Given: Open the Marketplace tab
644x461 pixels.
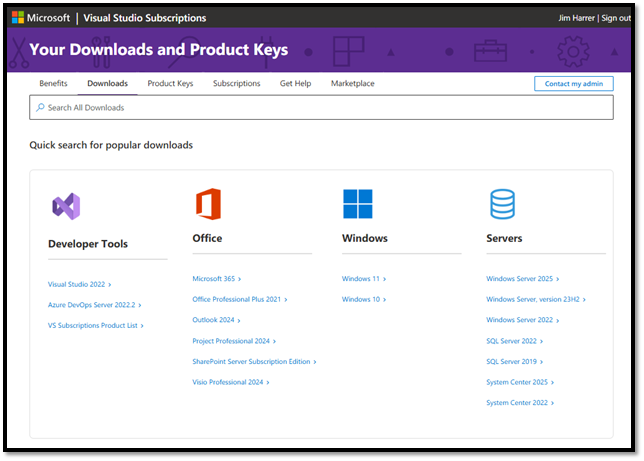Looking at the screenshot, I should (352, 84).
